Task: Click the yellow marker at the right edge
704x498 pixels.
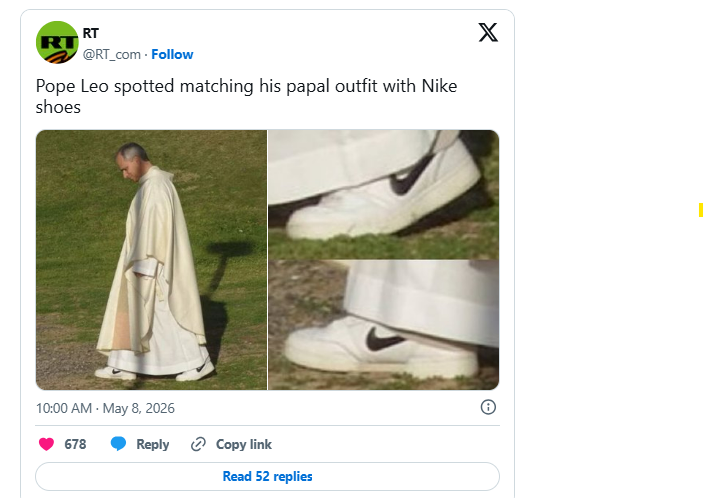Action: pyautogui.click(x=701, y=210)
